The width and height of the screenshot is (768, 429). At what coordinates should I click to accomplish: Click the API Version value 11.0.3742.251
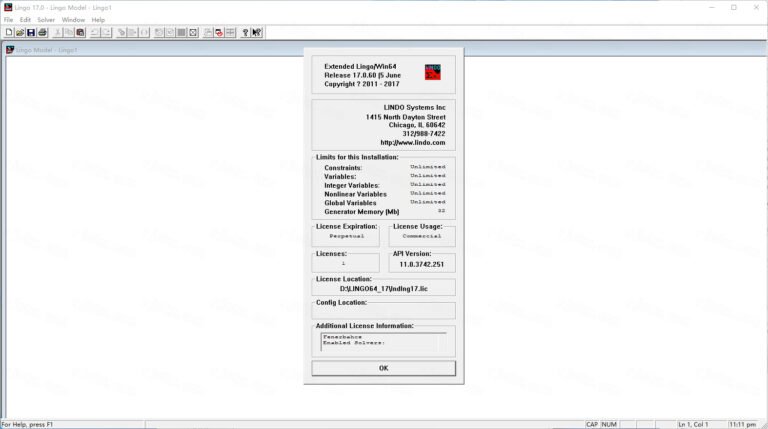point(422,264)
